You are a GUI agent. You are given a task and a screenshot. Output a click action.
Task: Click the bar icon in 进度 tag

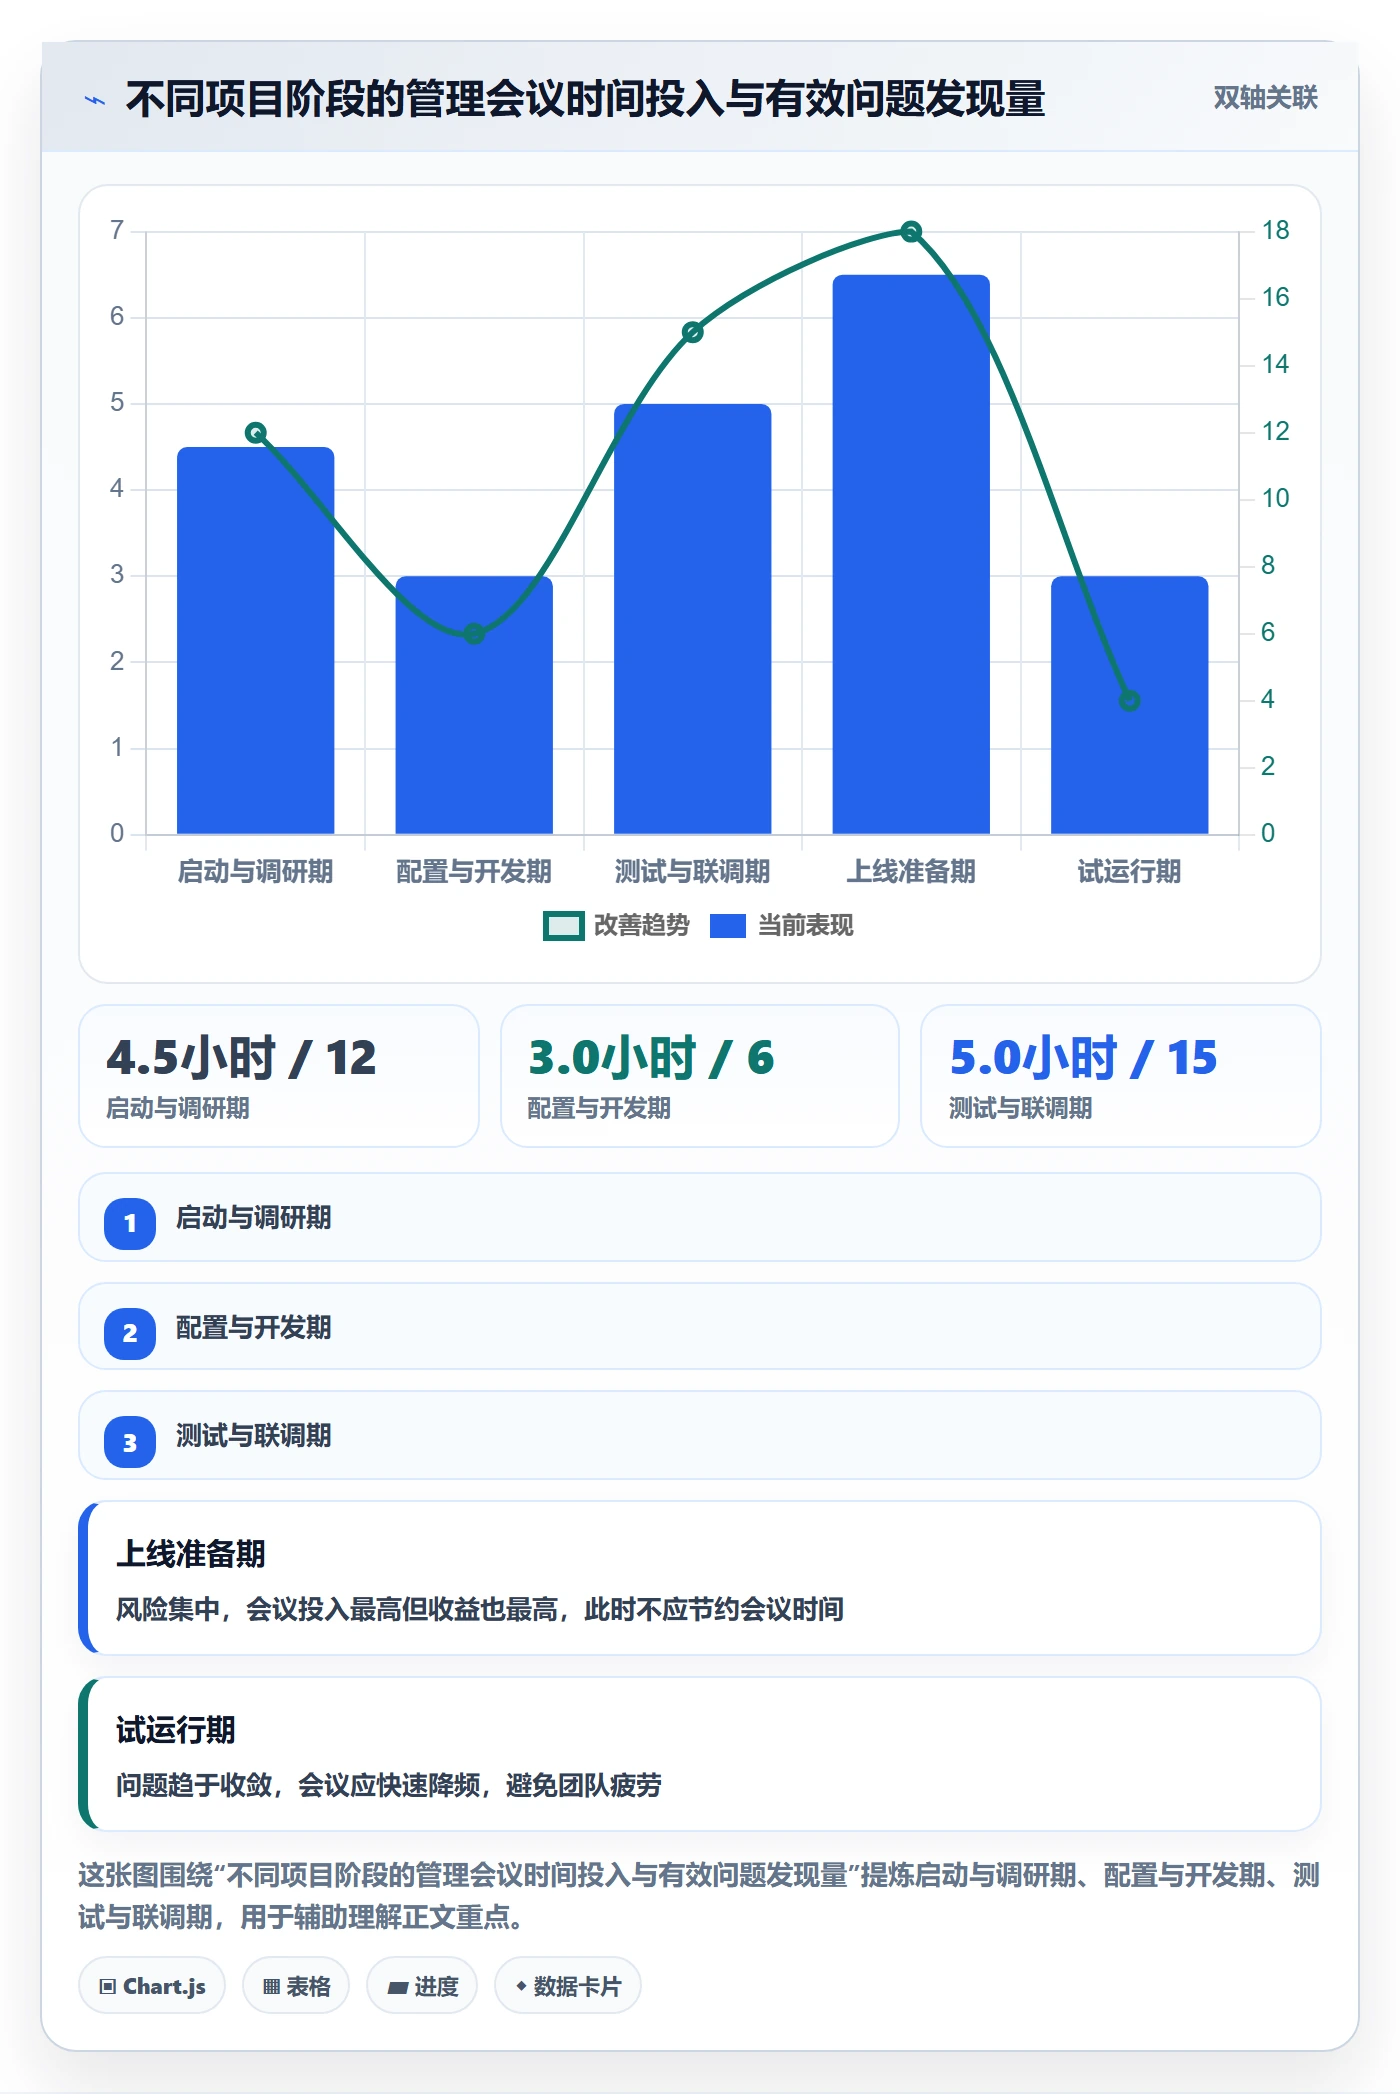(x=397, y=1988)
